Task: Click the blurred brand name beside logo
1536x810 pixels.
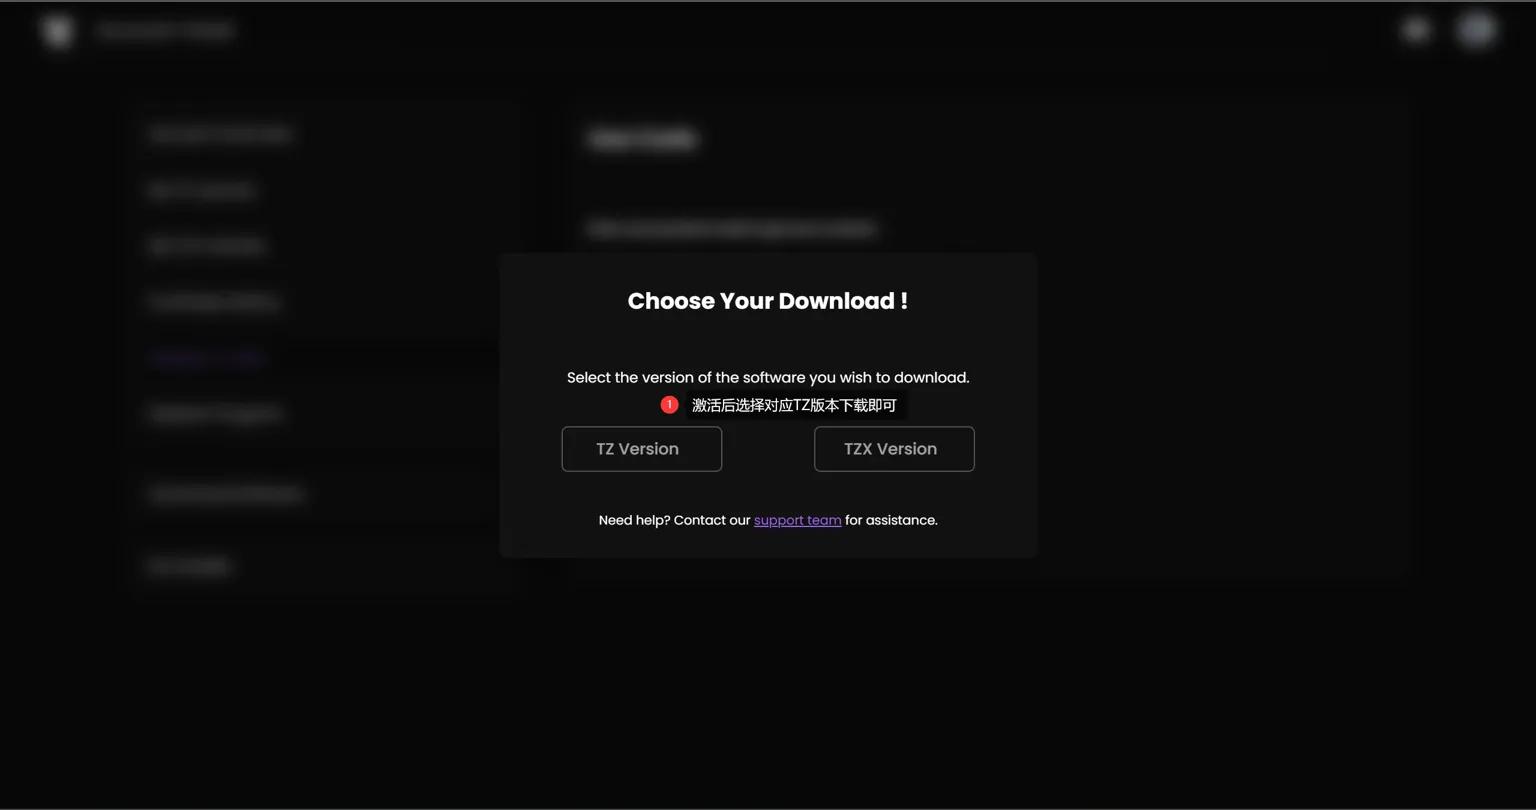Action: click(x=166, y=31)
